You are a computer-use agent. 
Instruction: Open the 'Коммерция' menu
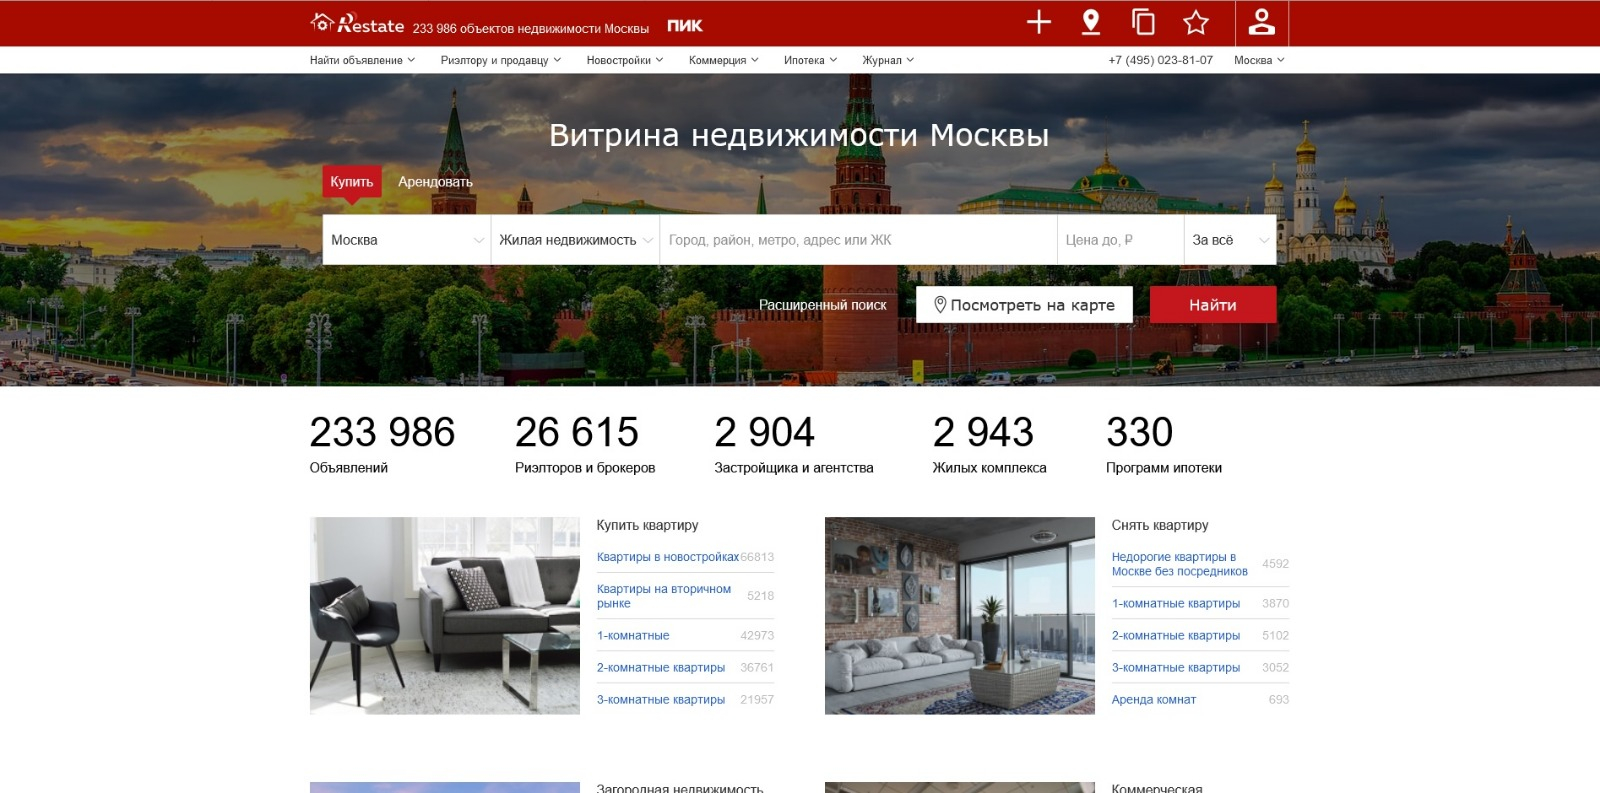[x=724, y=60]
